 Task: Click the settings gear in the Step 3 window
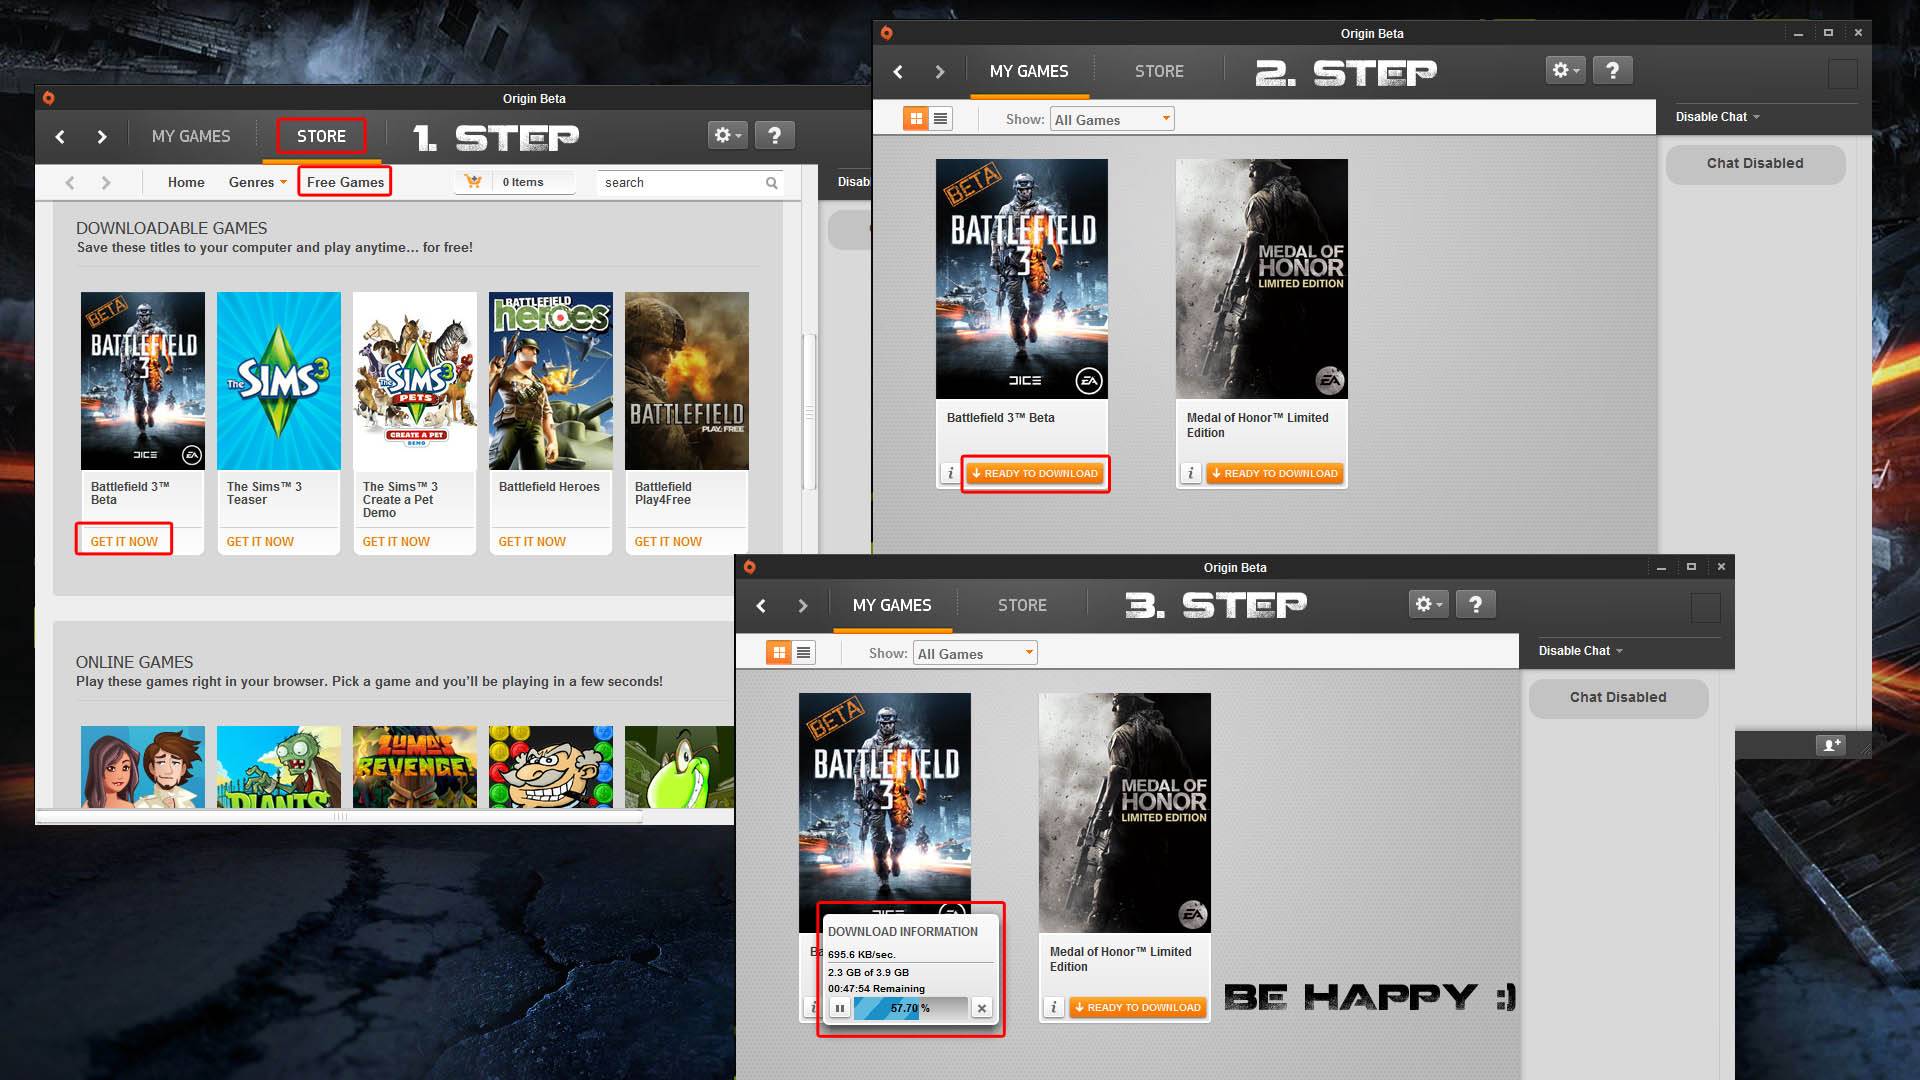click(x=1427, y=604)
